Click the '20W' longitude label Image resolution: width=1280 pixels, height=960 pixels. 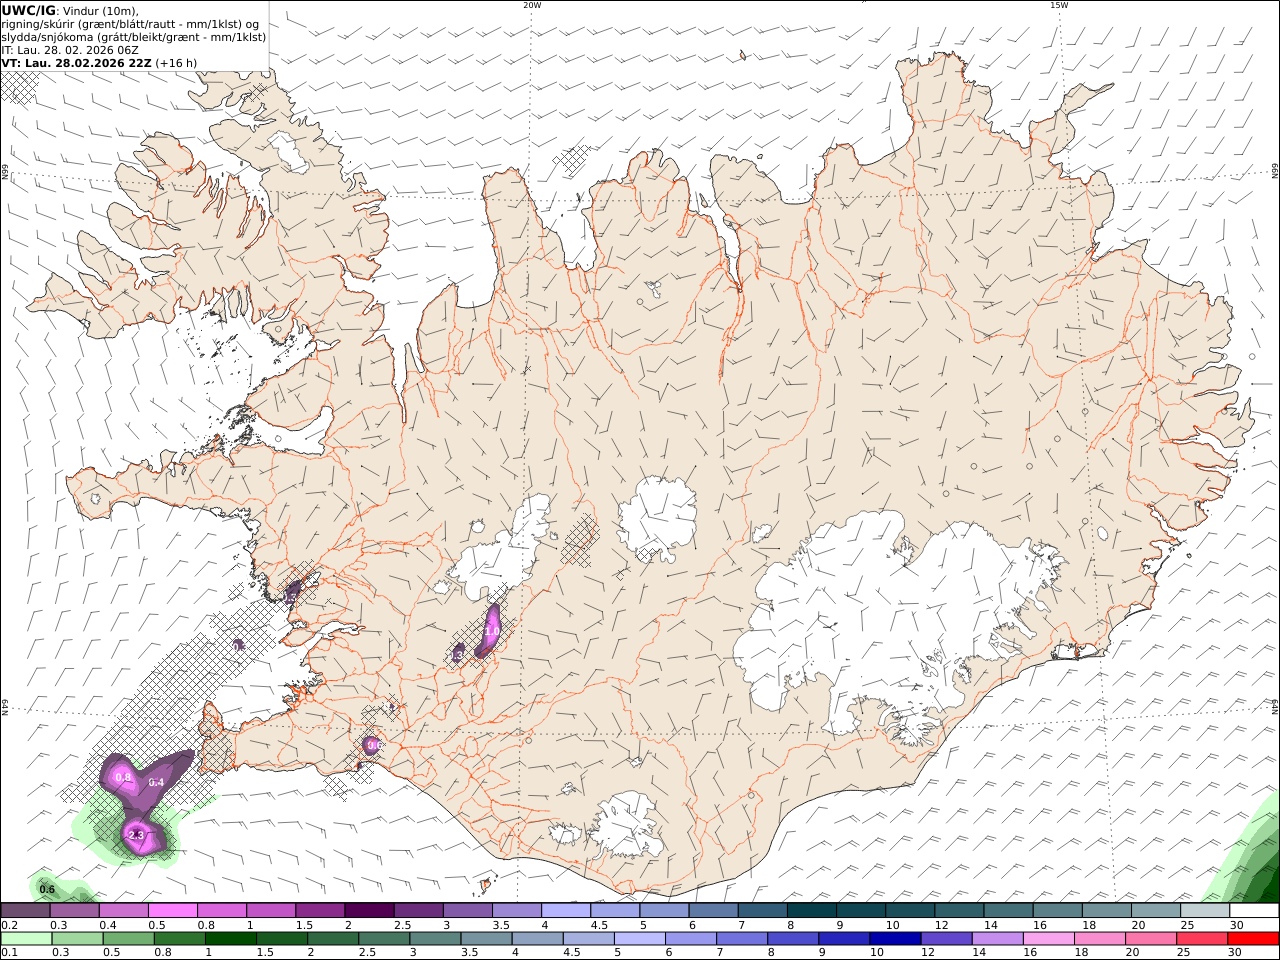pyautogui.click(x=532, y=5)
